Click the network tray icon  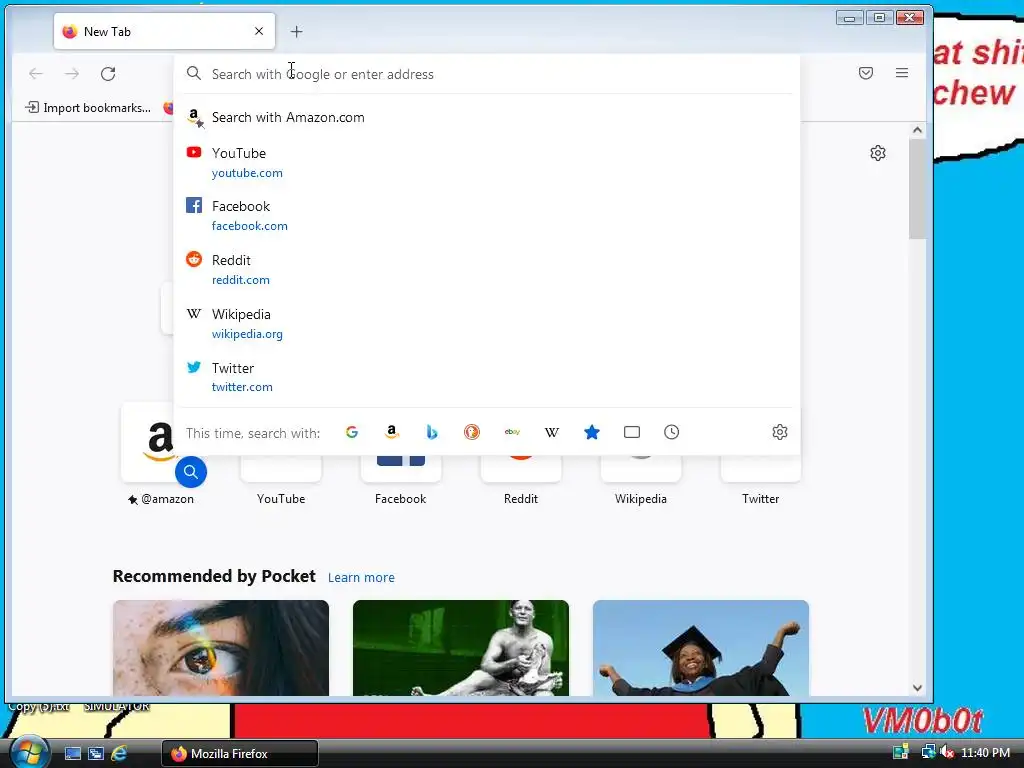coord(927,752)
